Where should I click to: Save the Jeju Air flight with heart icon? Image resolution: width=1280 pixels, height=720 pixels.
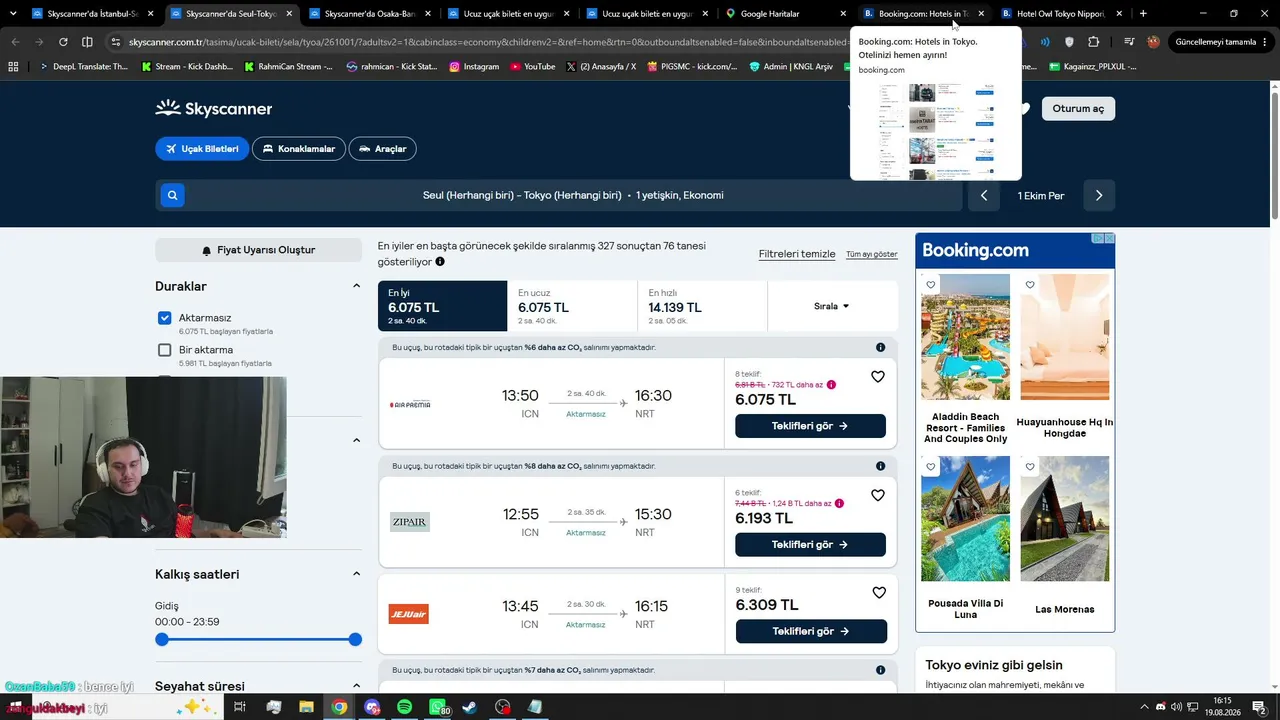(879, 593)
